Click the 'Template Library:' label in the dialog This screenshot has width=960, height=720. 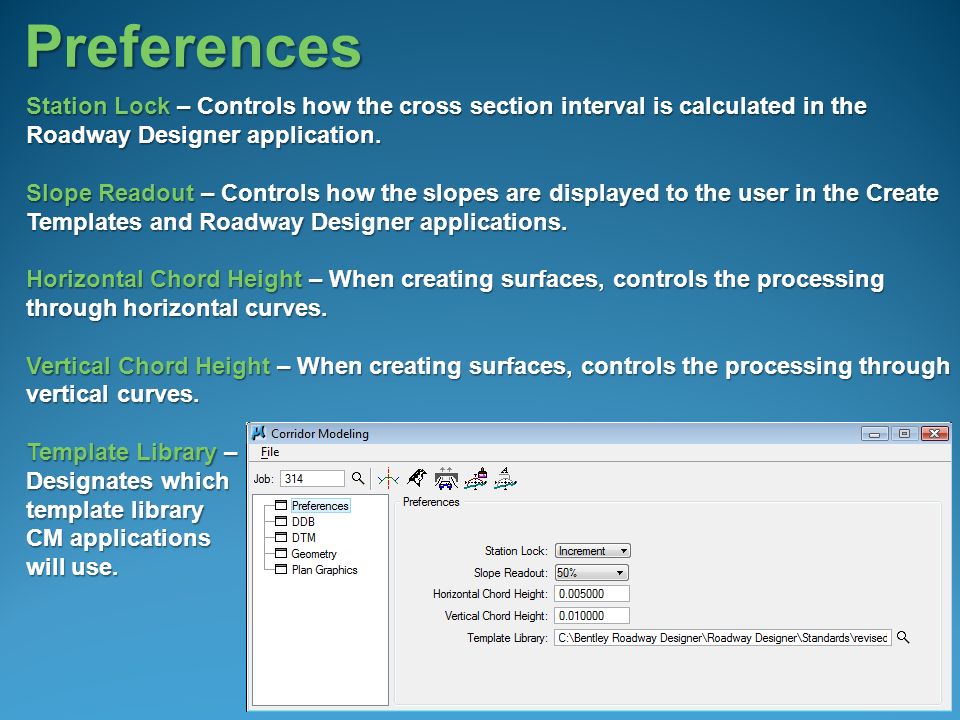pyautogui.click(x=507, y=638)
